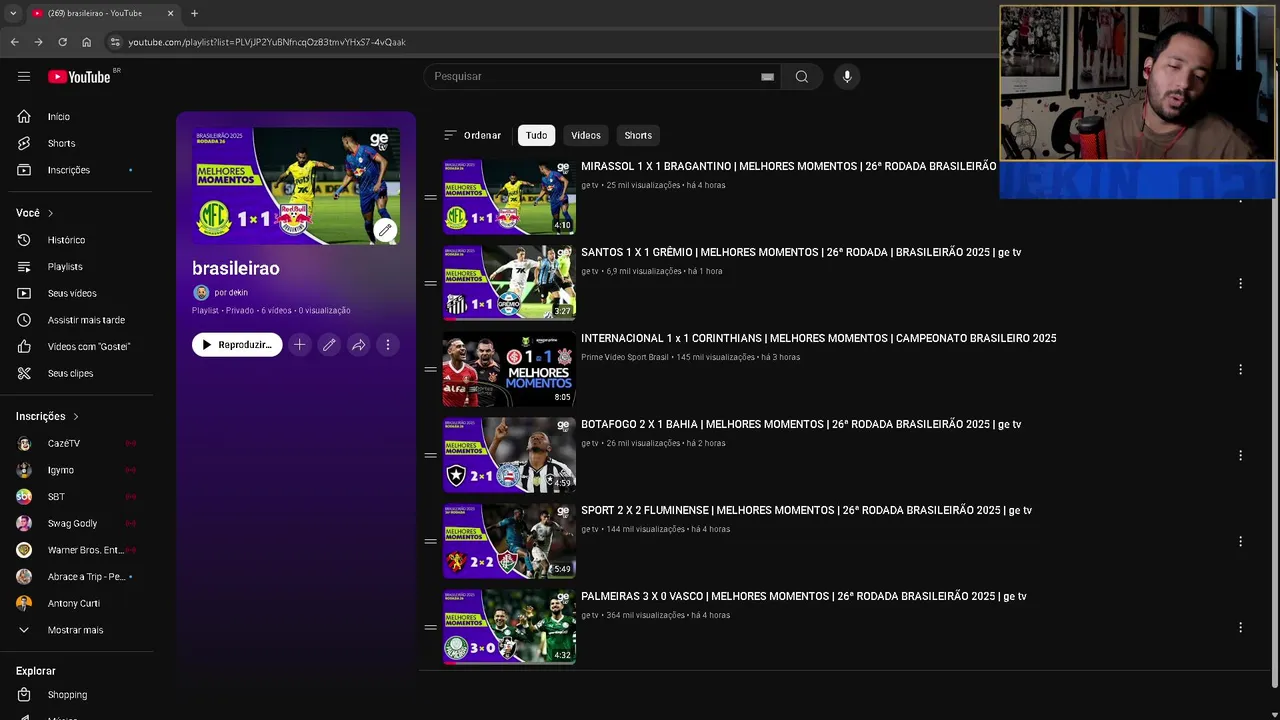Open playlist more options three-dot menu
Image resolution: width=1280 pixels, height=720 pixels.
click(388, 345)
